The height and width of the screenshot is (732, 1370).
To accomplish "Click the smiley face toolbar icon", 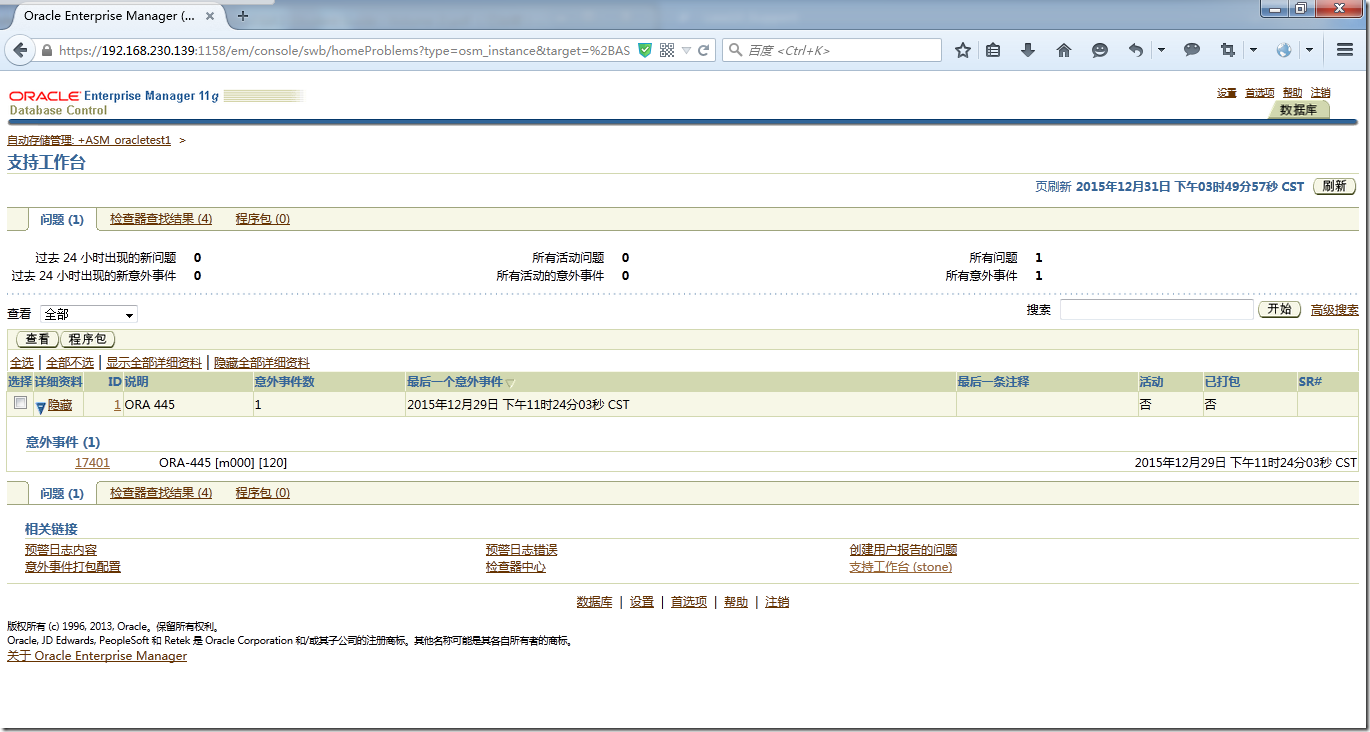I will point(1099,50).
